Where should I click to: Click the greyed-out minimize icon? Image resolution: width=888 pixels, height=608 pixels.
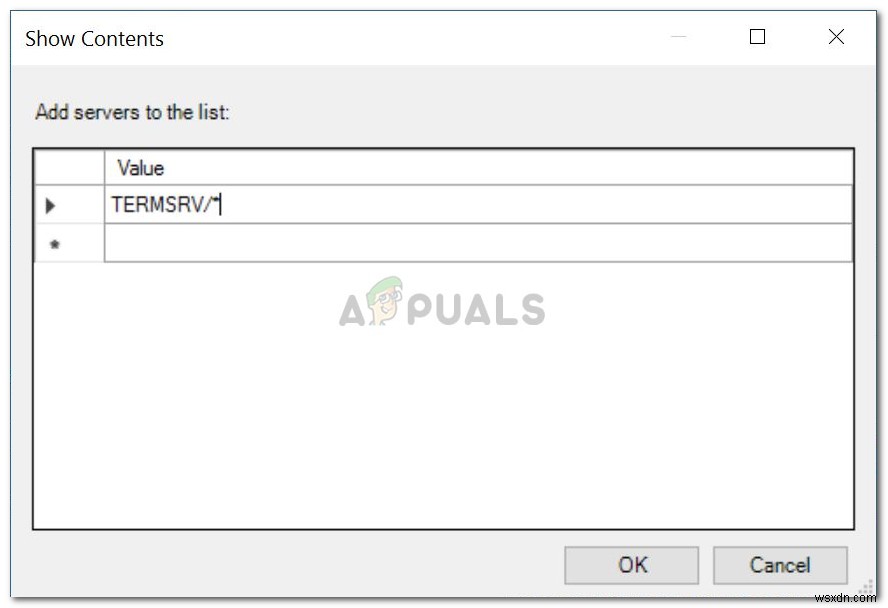click(x=678, y=37)
